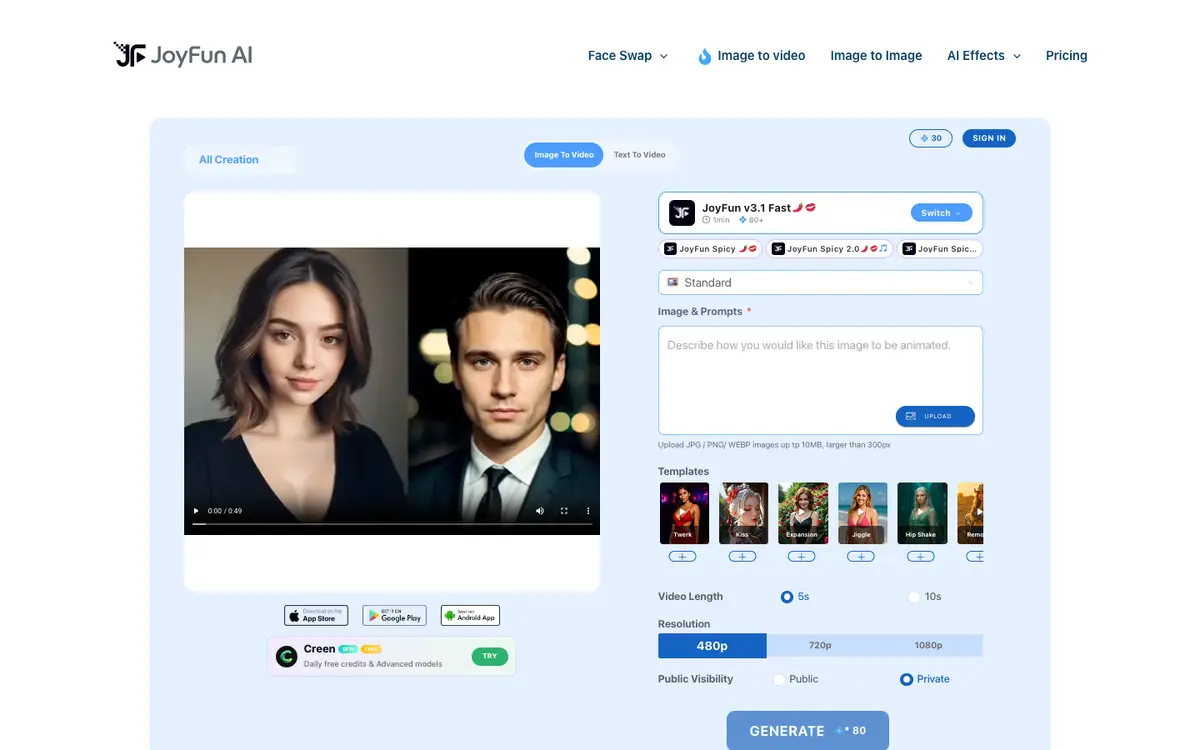Select the truncated JoyFun Spic... model chip
This screenshot has width=1200, height=750.
pos(940,249)
